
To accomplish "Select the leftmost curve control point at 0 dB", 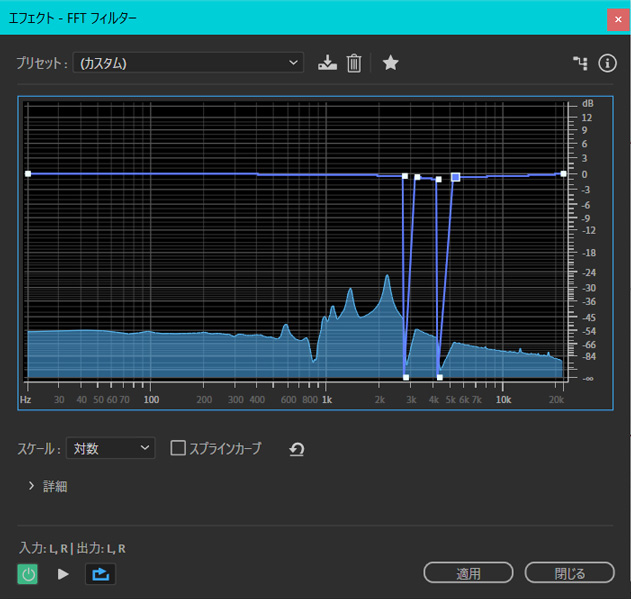I will (28, 174).
